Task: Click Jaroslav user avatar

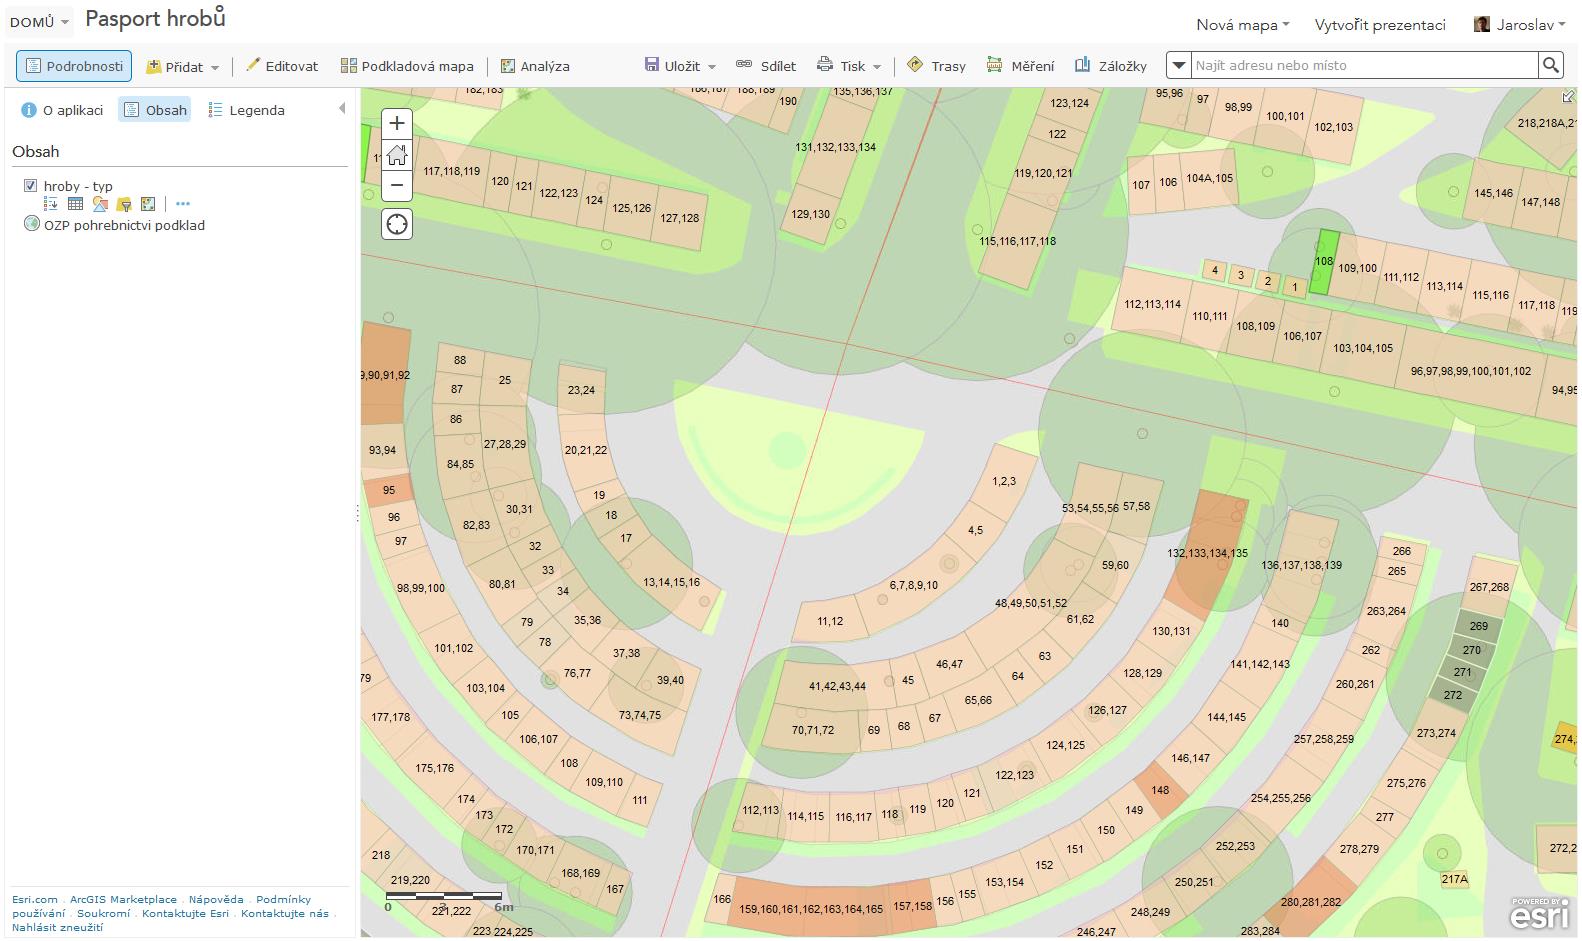Action: point(1482,24)
